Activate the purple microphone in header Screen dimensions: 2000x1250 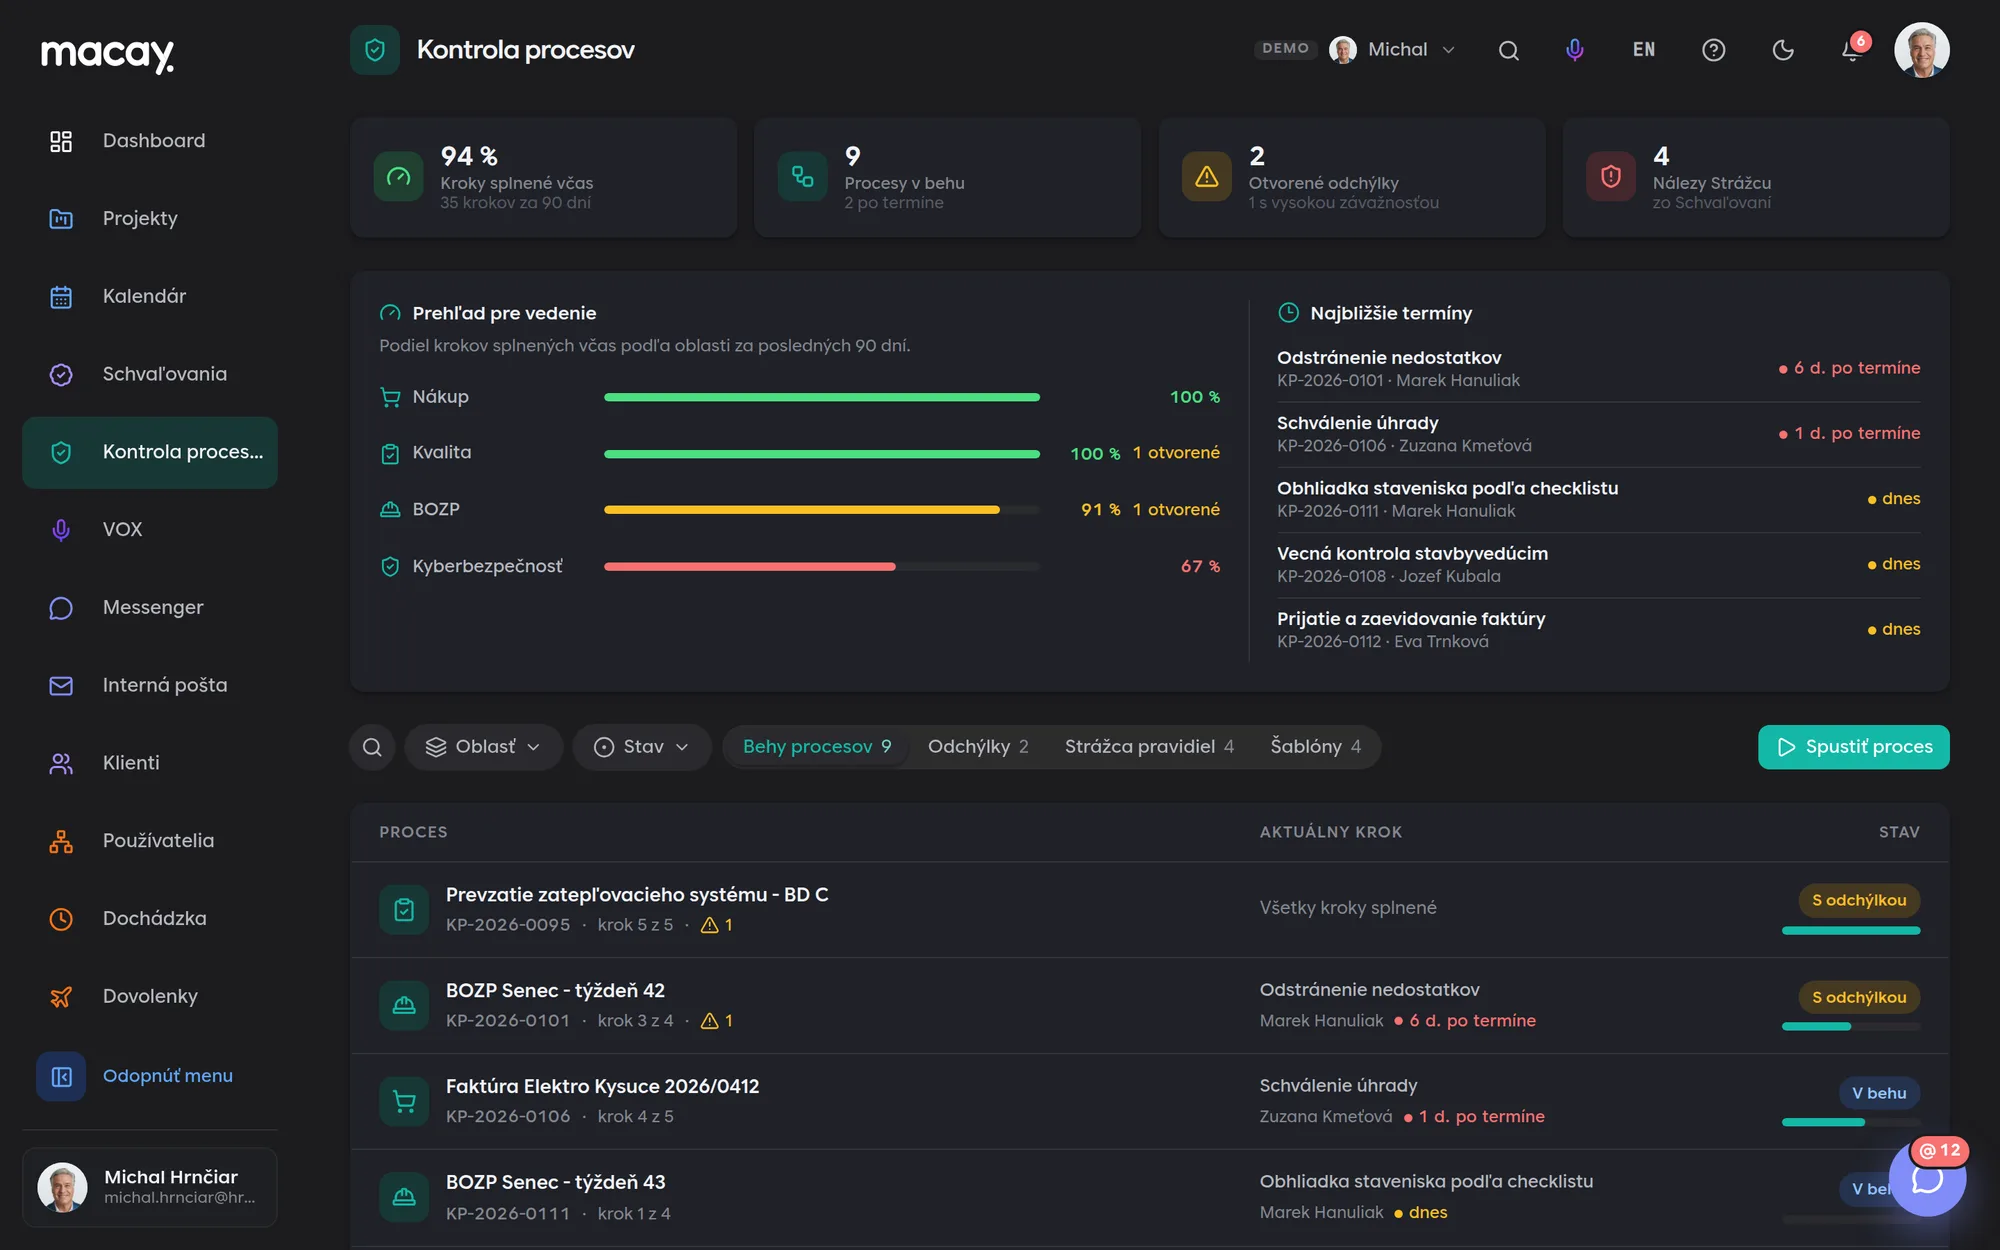(x=1575, y=50)
